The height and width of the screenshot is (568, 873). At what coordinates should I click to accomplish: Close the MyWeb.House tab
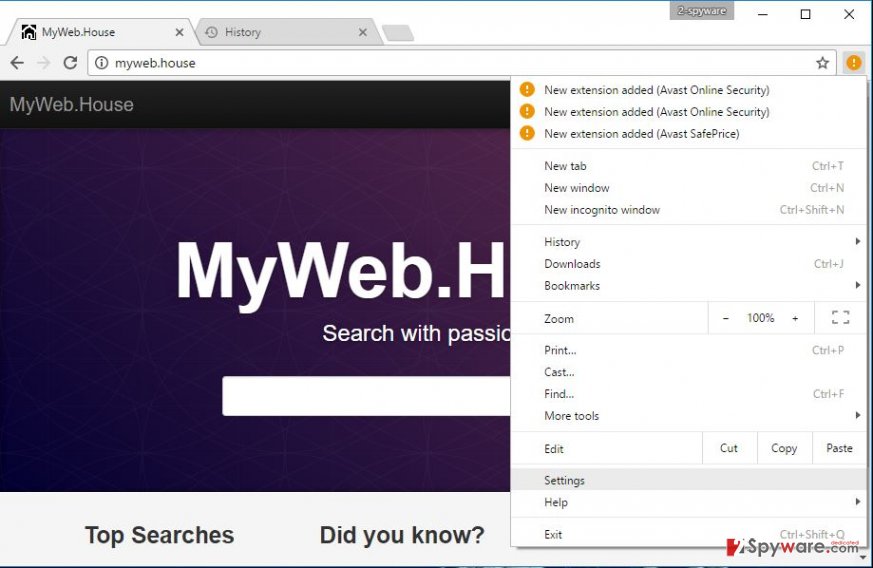[179, 32]
